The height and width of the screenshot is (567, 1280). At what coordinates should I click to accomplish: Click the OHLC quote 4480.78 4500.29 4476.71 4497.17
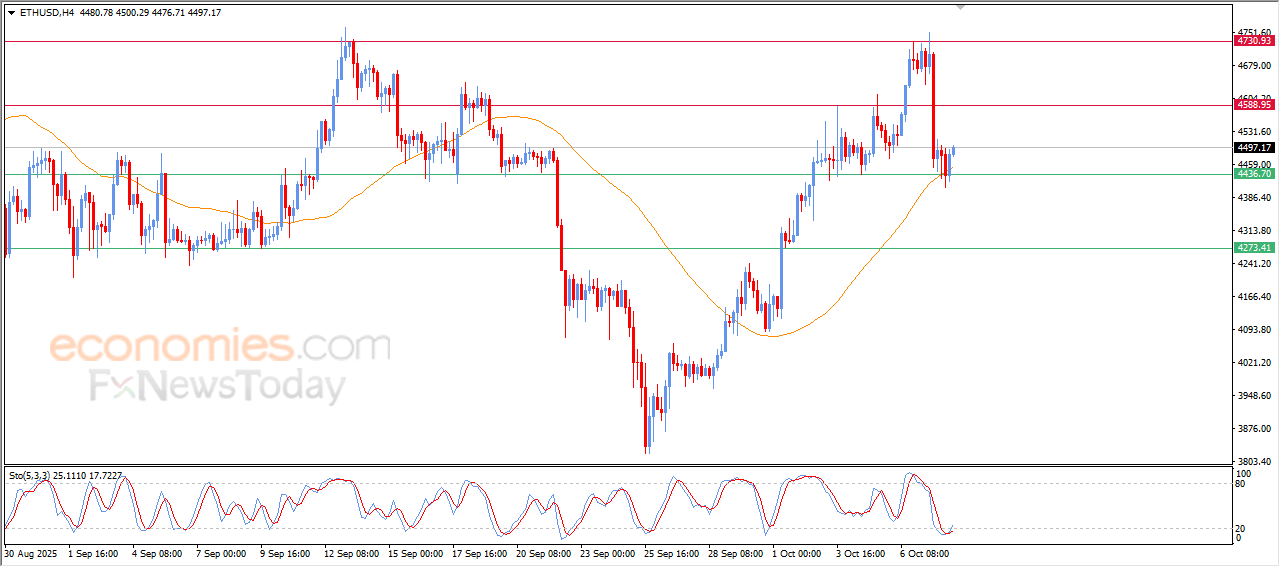click(150, 12)
